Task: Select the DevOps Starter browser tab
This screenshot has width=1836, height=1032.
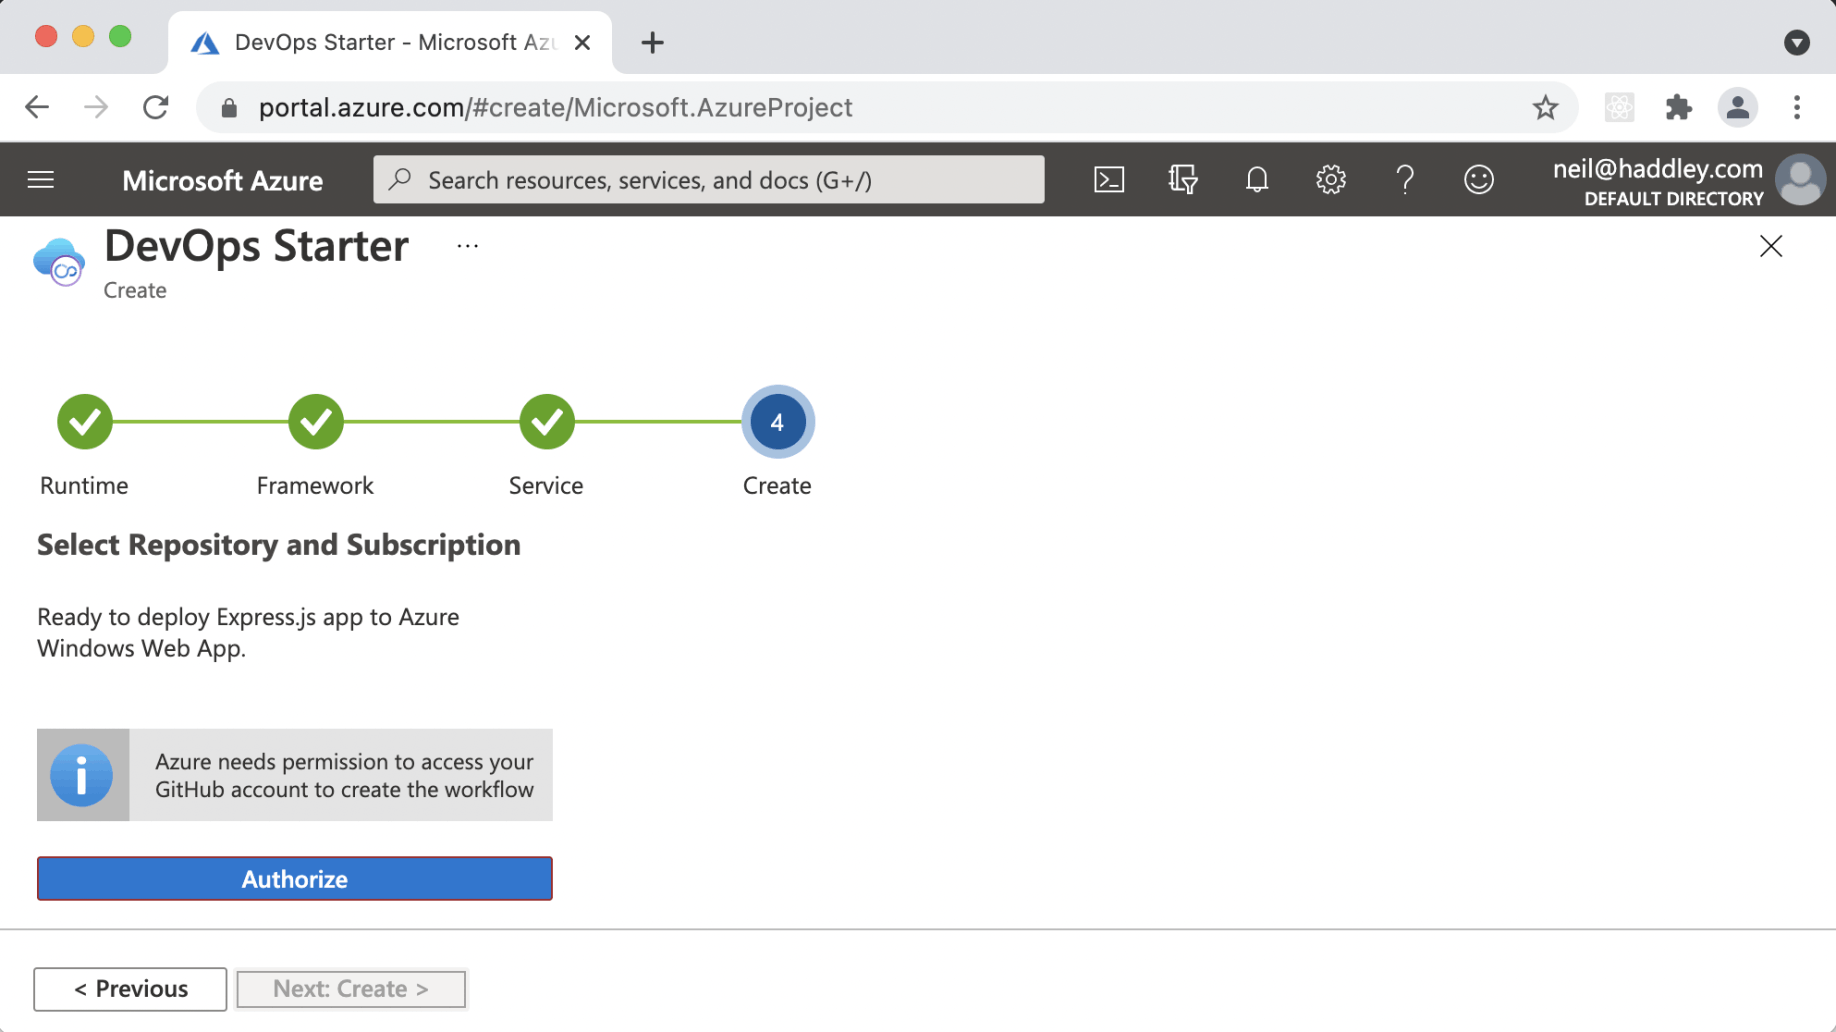Action: 390,43
